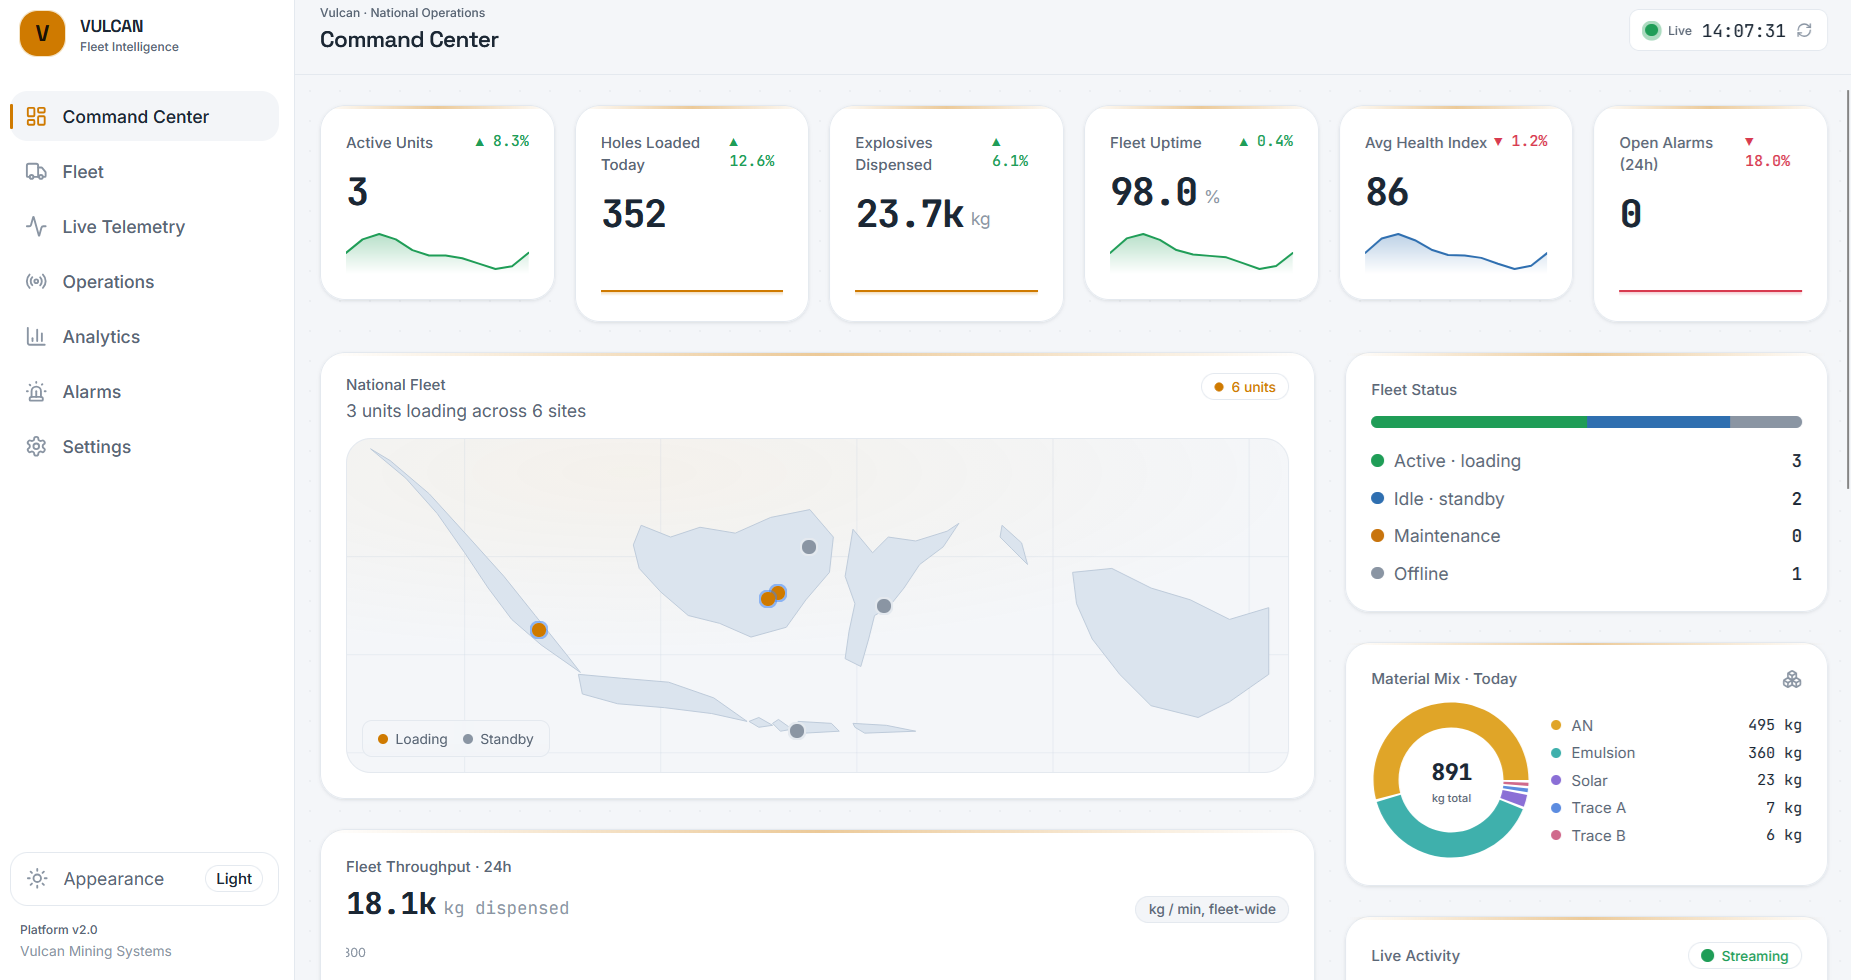Select the Standby map legend item
This screenshot has width=1851, height=980.
498,739
